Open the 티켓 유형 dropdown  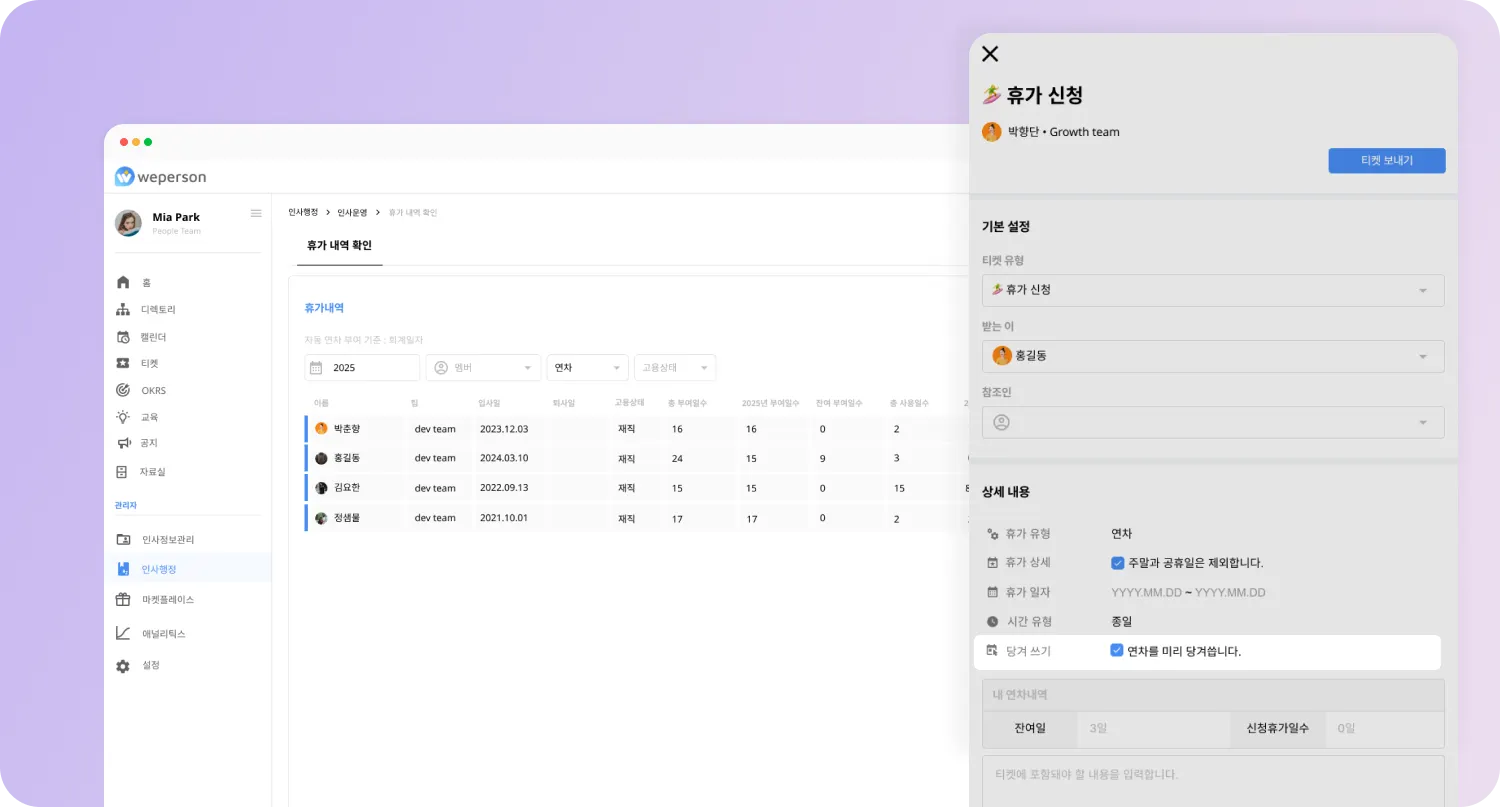pyautogui.click(x=1213, y=290)
